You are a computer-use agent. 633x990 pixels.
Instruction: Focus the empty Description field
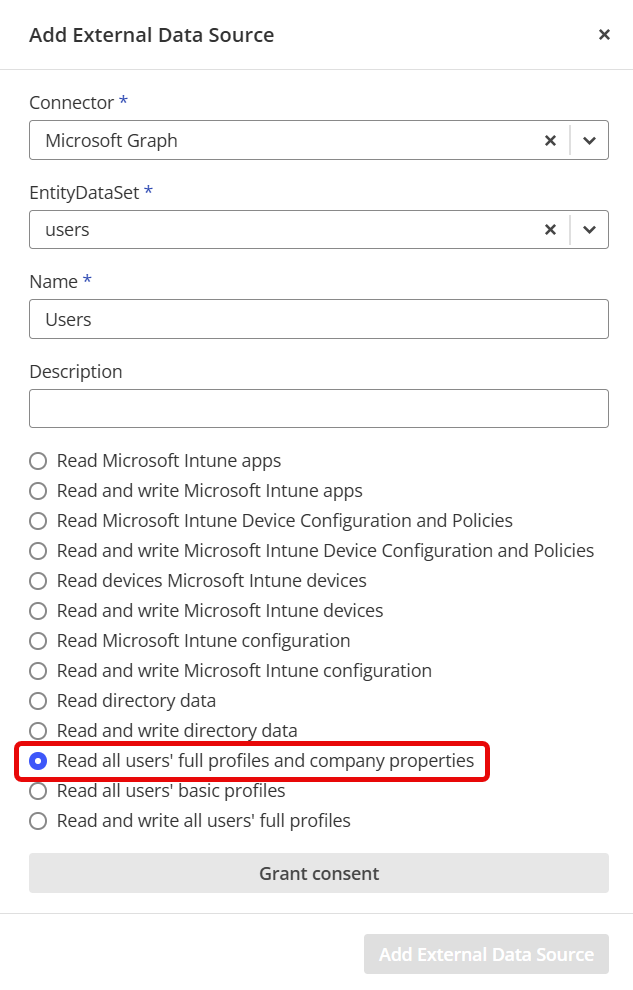(x=318, y=409)
